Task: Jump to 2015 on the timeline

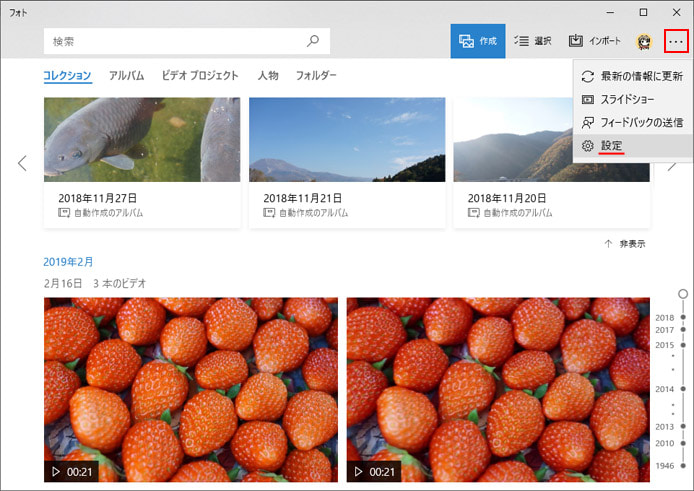Action: click(670, 345)
